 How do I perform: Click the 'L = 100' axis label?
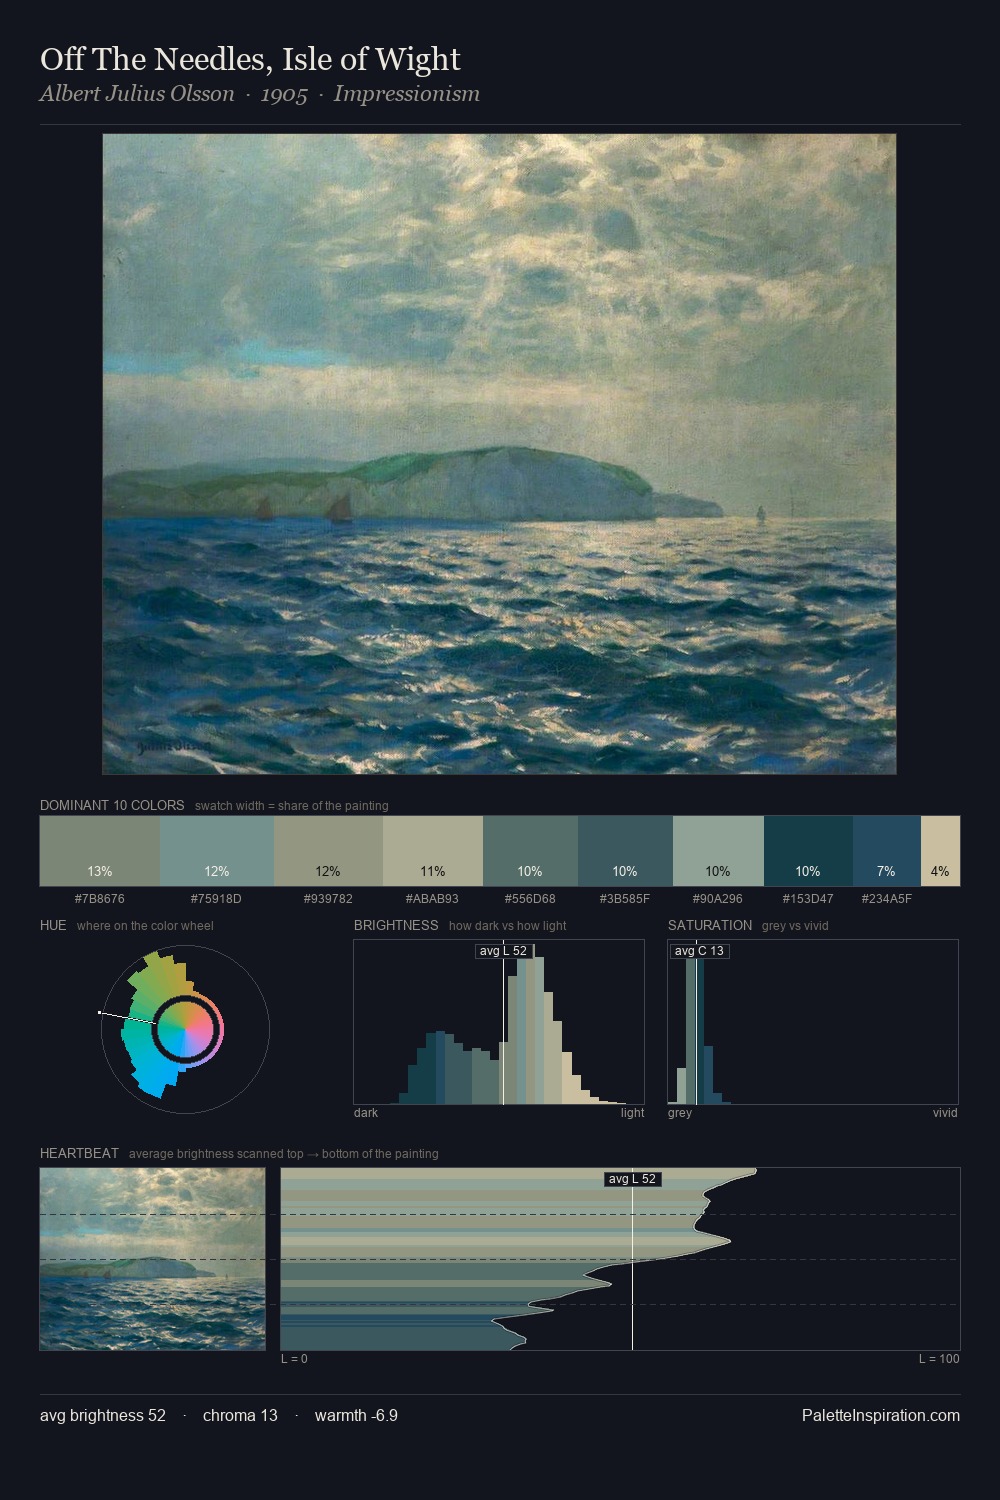point(939,1359)
